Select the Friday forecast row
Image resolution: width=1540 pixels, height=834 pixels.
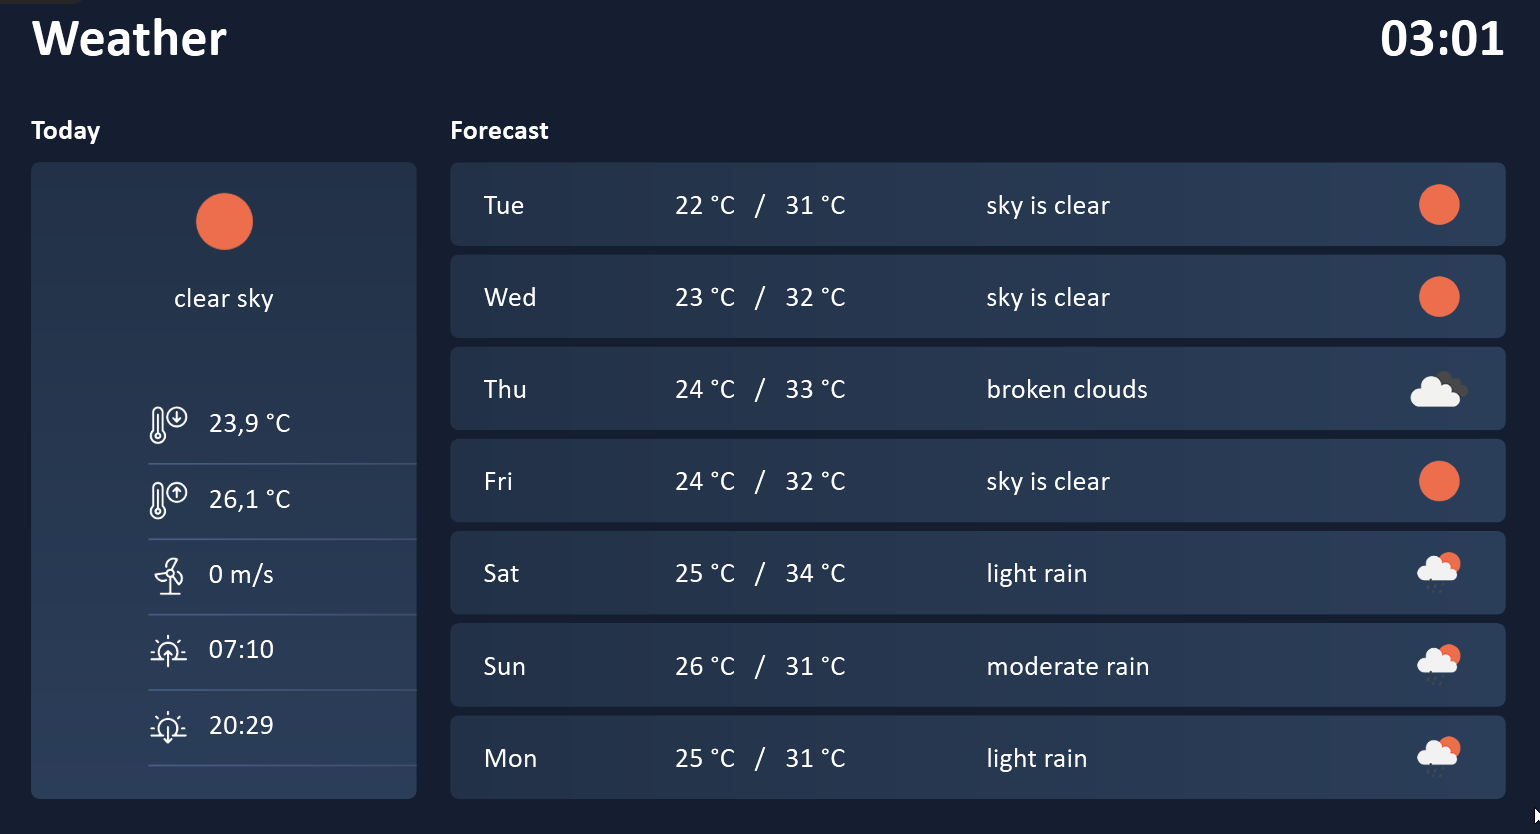pos(977,481)
